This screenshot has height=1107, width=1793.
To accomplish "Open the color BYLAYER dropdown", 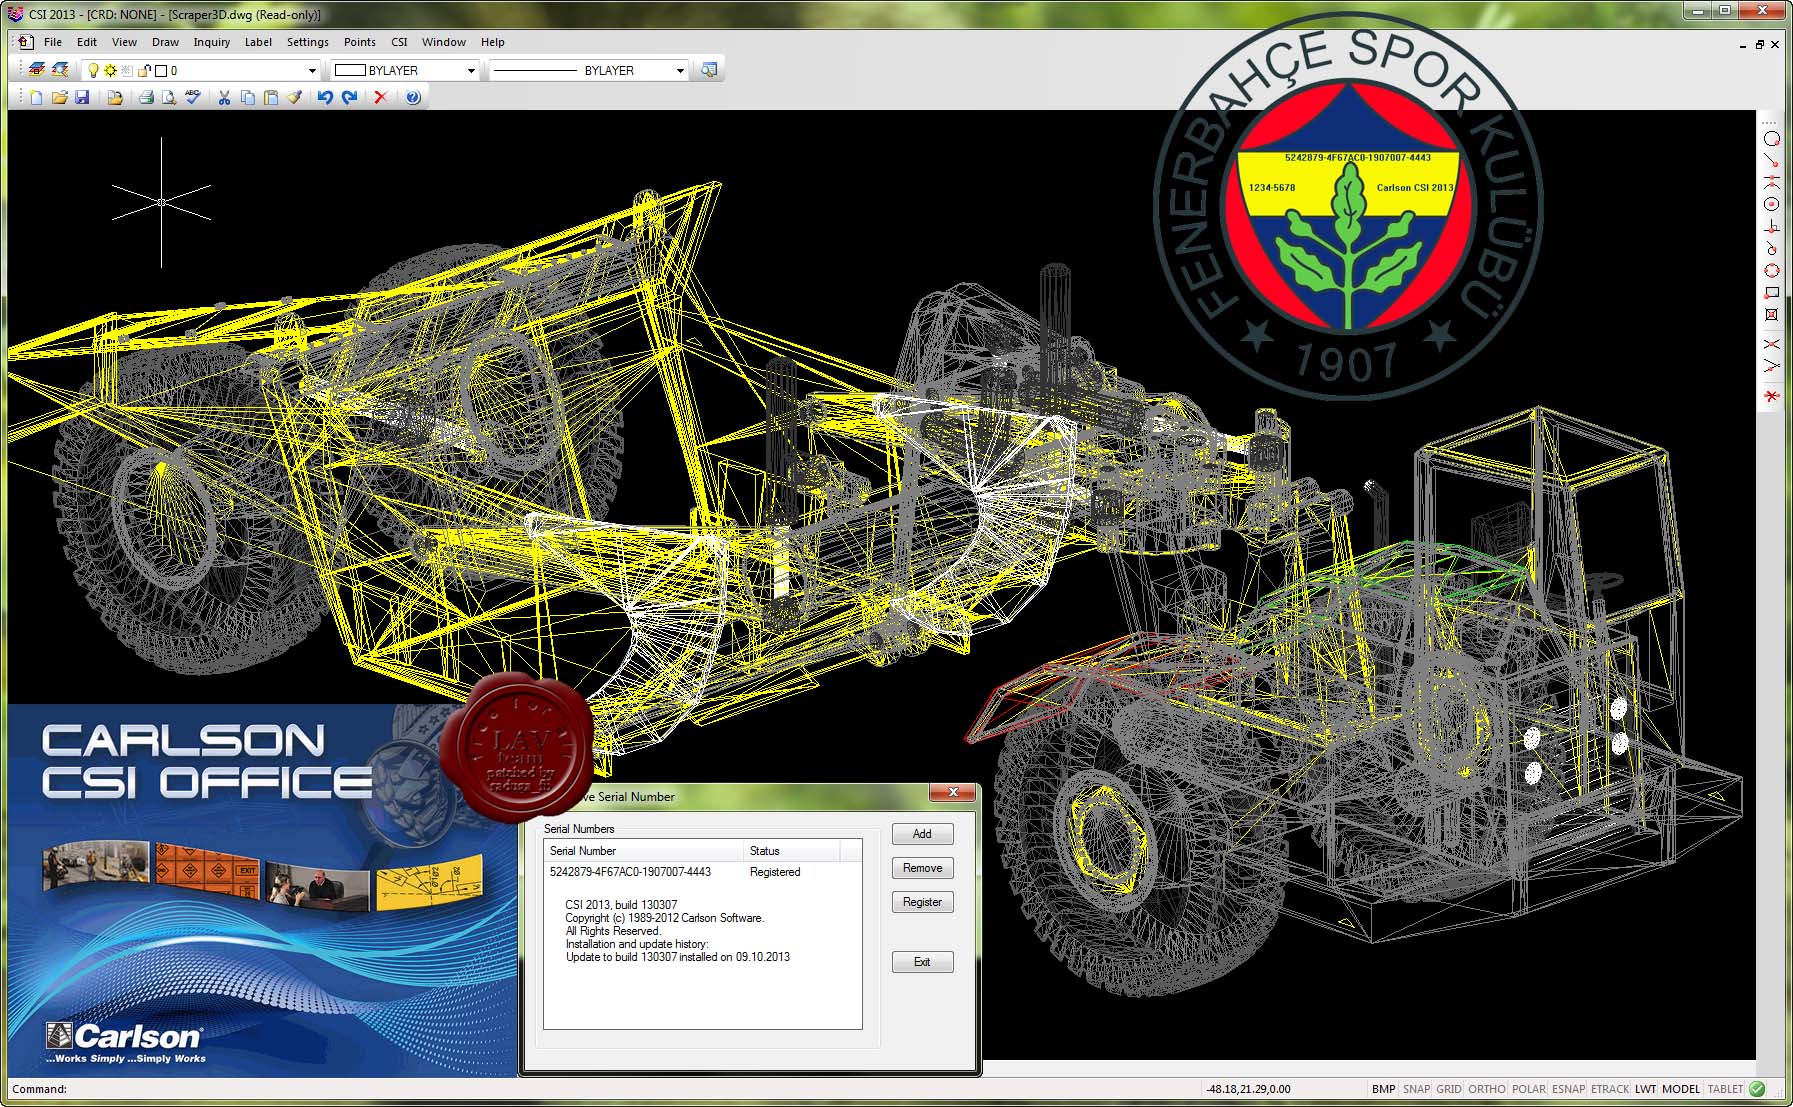I will tap(471, 70).
